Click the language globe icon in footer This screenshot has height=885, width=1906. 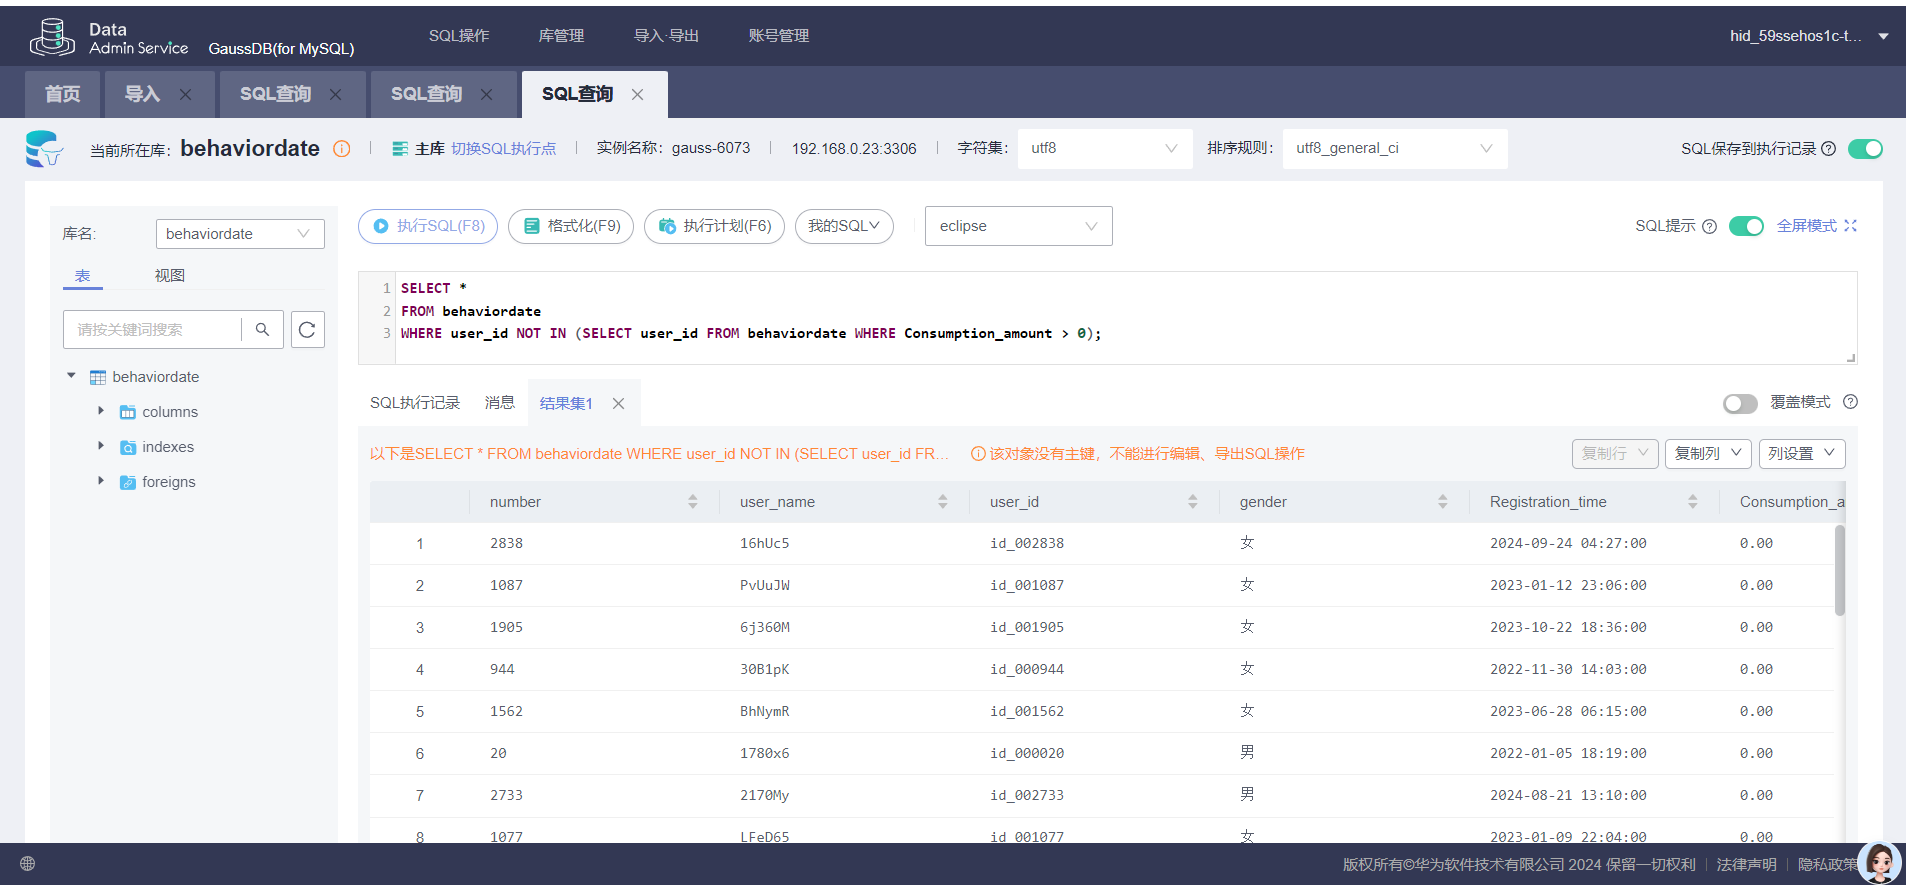(x=28, y=864)
